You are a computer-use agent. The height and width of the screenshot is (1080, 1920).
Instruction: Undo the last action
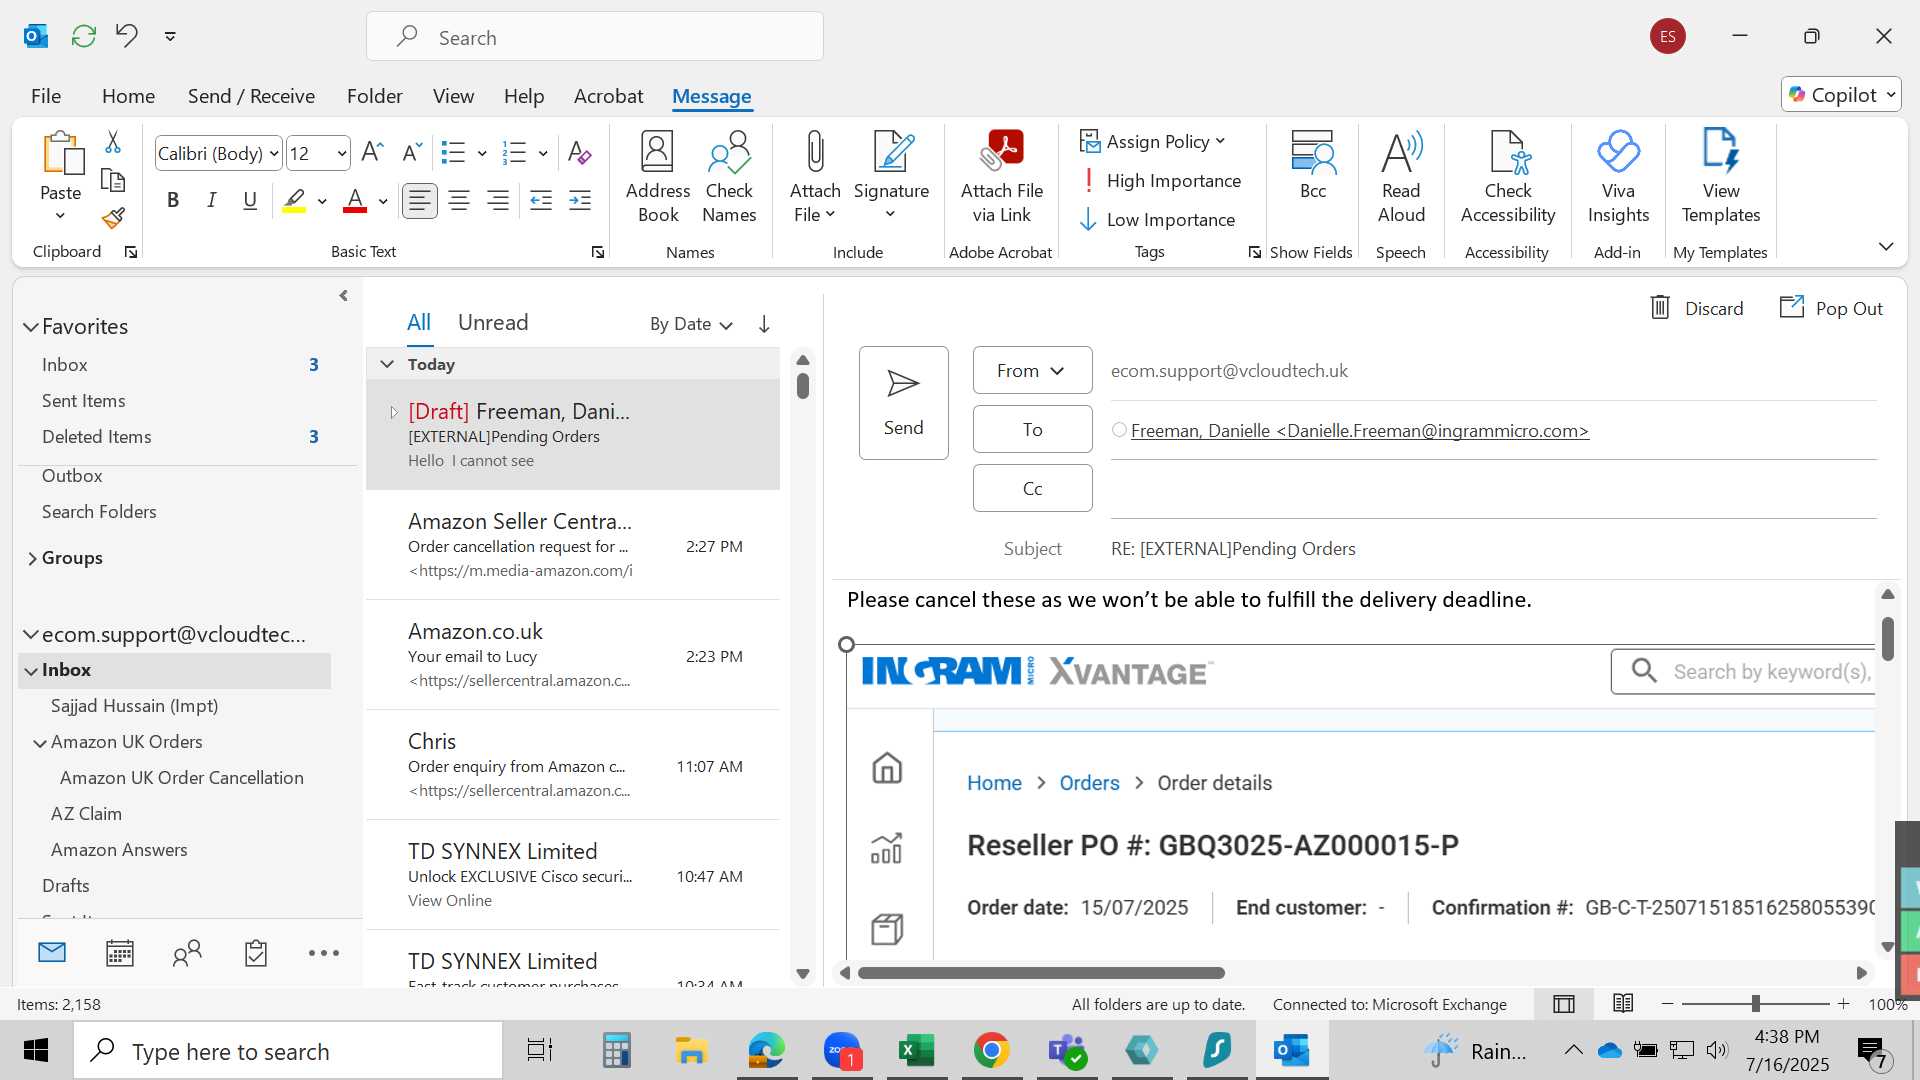coord(126,36)
